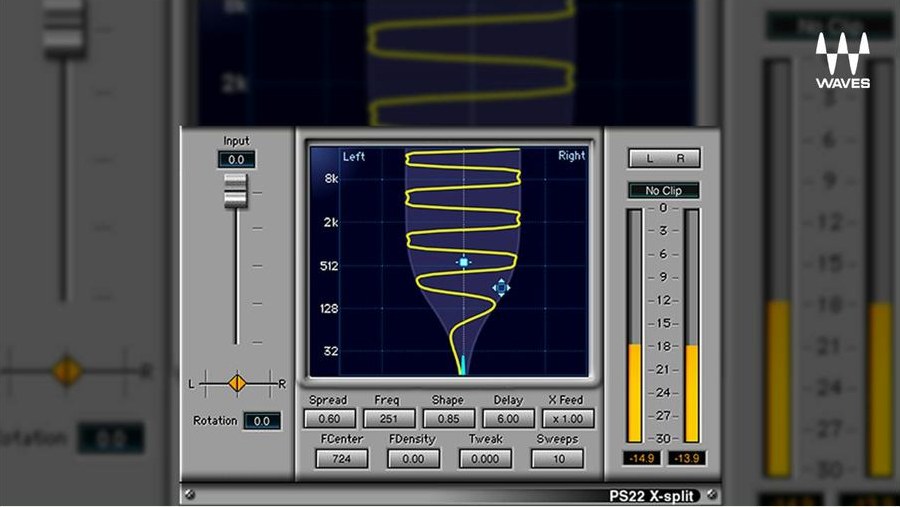The height and width of the screenshot is (507, 900).
Task: Click the Sweeps parameter label
Action: [x=557, y=439]
